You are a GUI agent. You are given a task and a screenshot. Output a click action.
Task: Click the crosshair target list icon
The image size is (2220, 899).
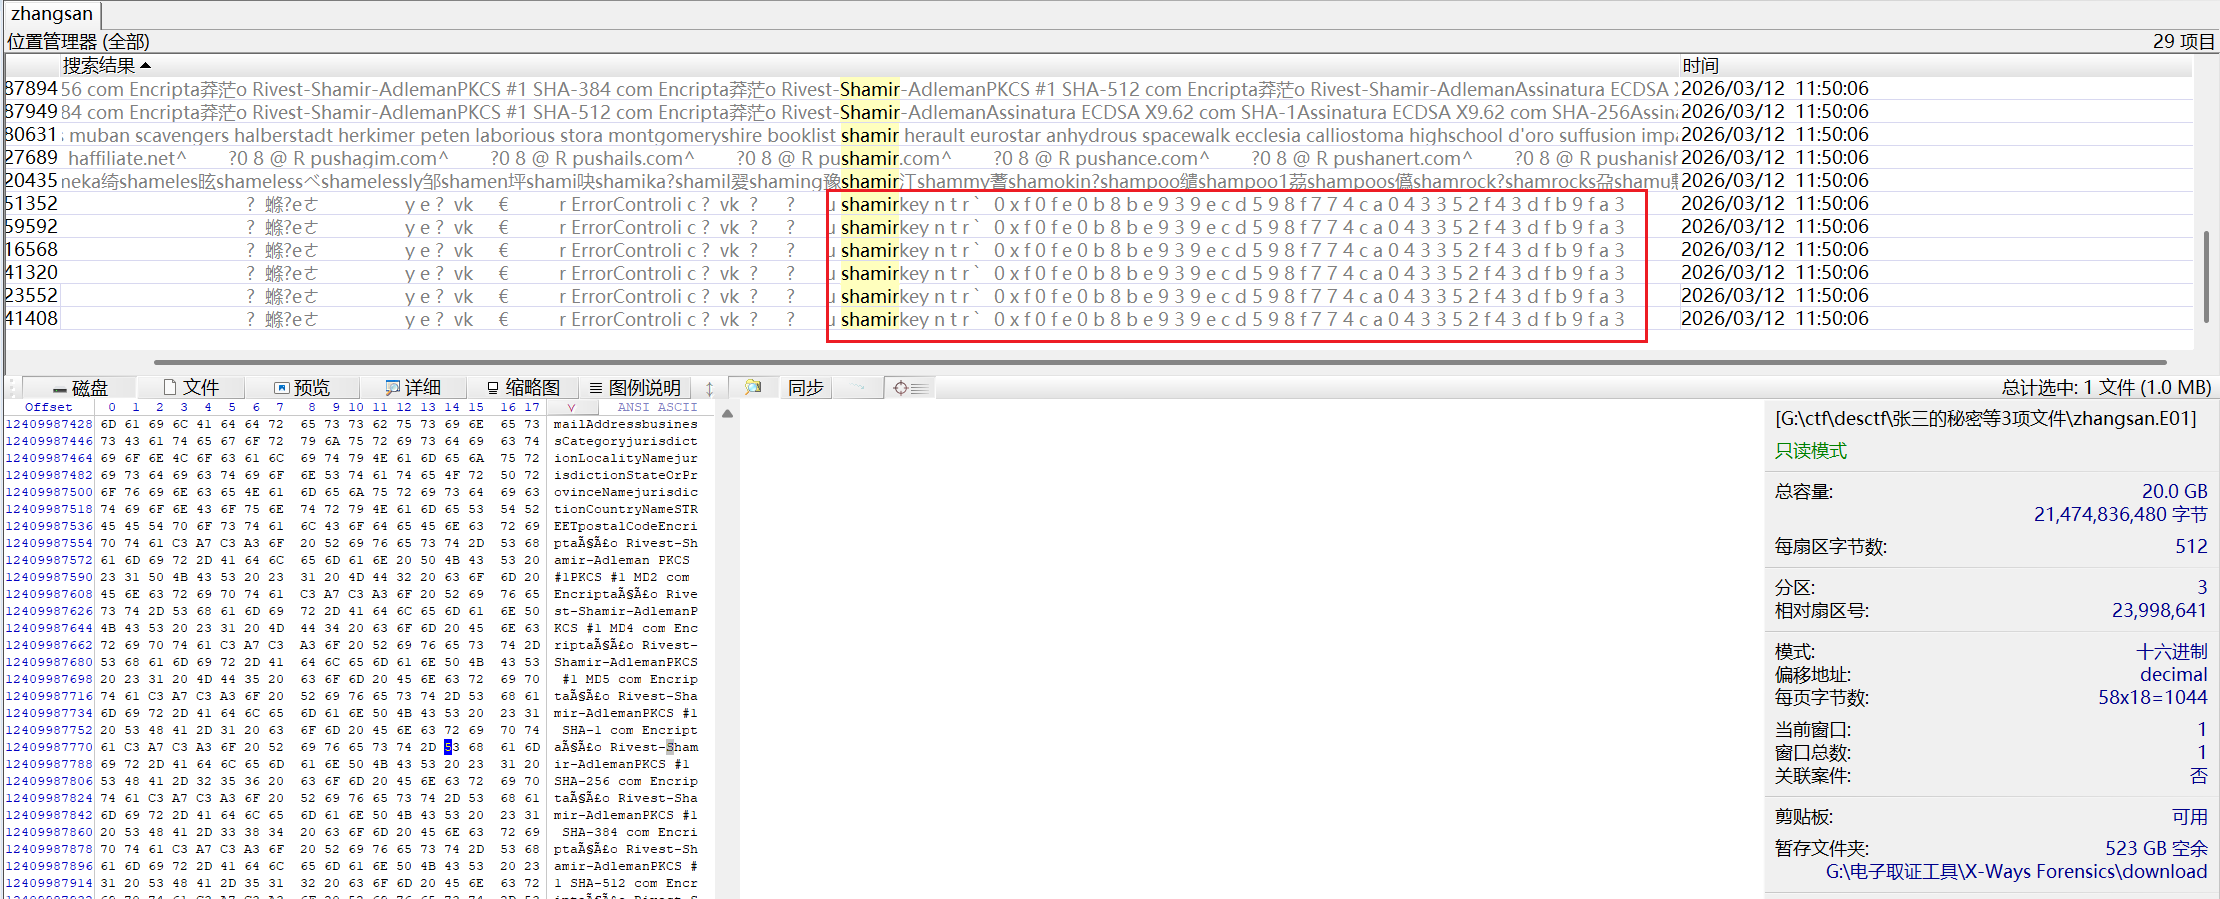point(909,388)
